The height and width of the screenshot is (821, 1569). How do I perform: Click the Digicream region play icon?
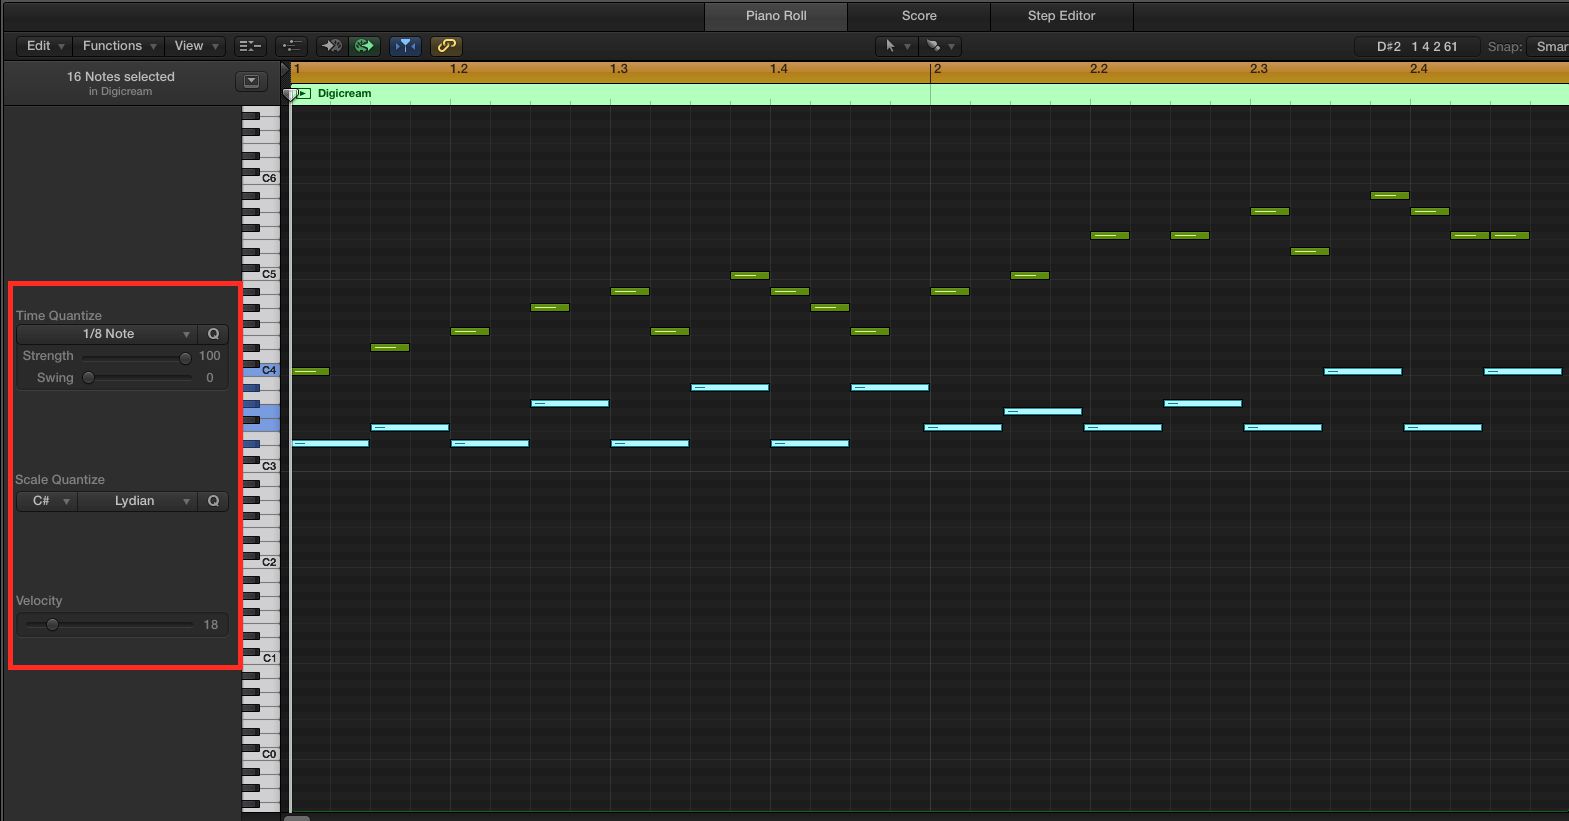[304, 93]
